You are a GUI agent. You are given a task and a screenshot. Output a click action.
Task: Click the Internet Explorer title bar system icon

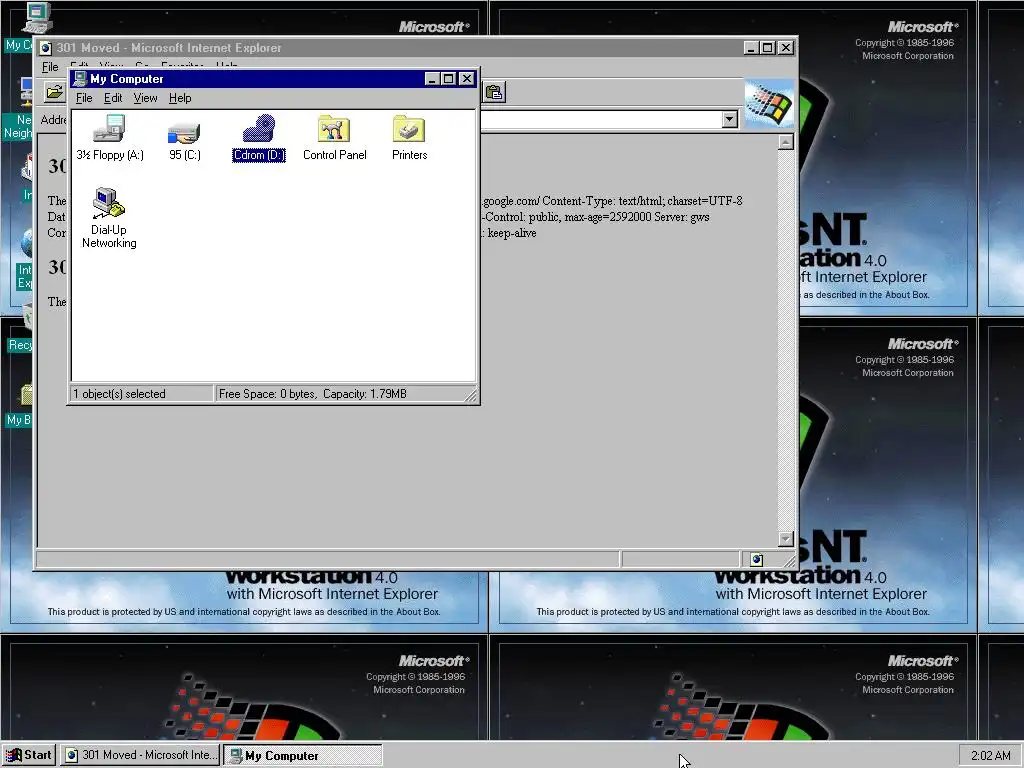point(46,48)
